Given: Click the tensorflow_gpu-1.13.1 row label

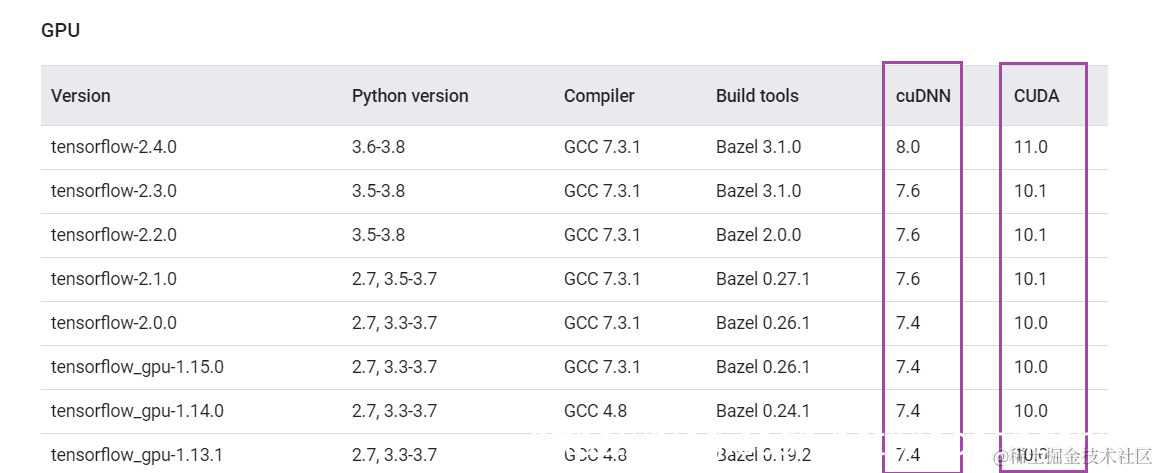Looking at the screenshot, I should pyautogui.click(x=137, y=455).
